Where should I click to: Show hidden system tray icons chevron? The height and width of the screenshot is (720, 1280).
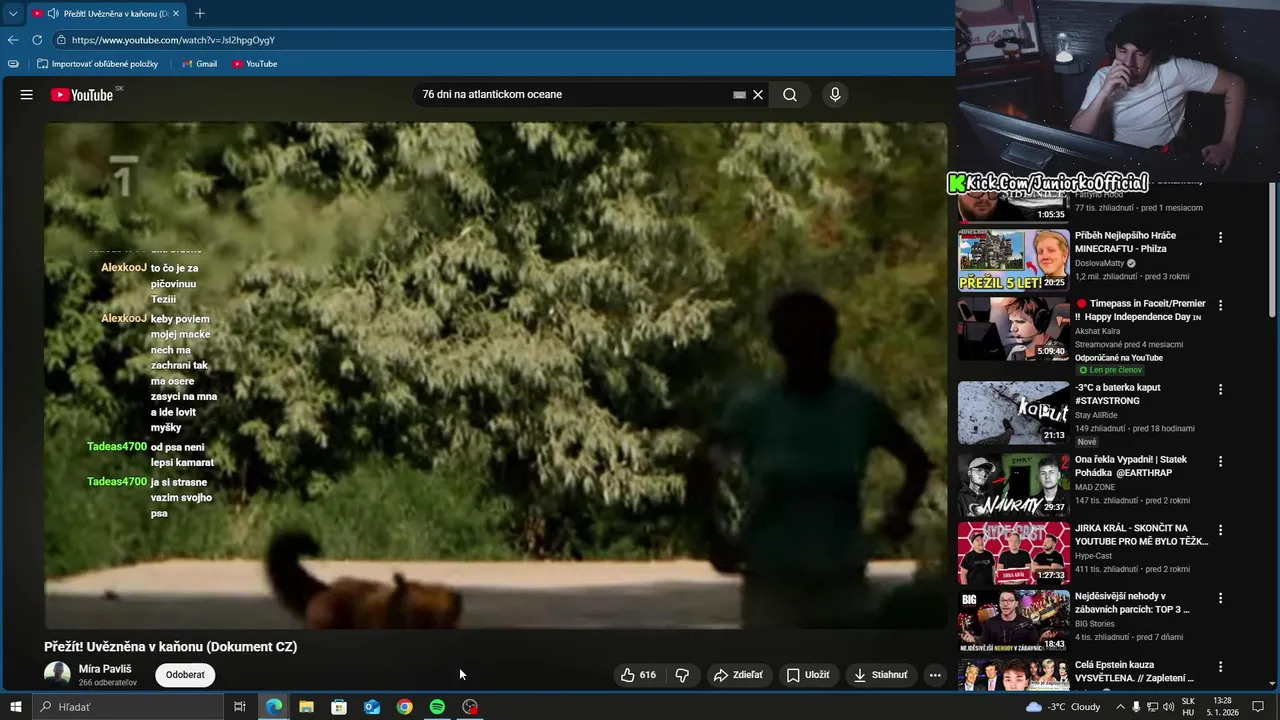pyautogui.click(x=1120, y=707)
